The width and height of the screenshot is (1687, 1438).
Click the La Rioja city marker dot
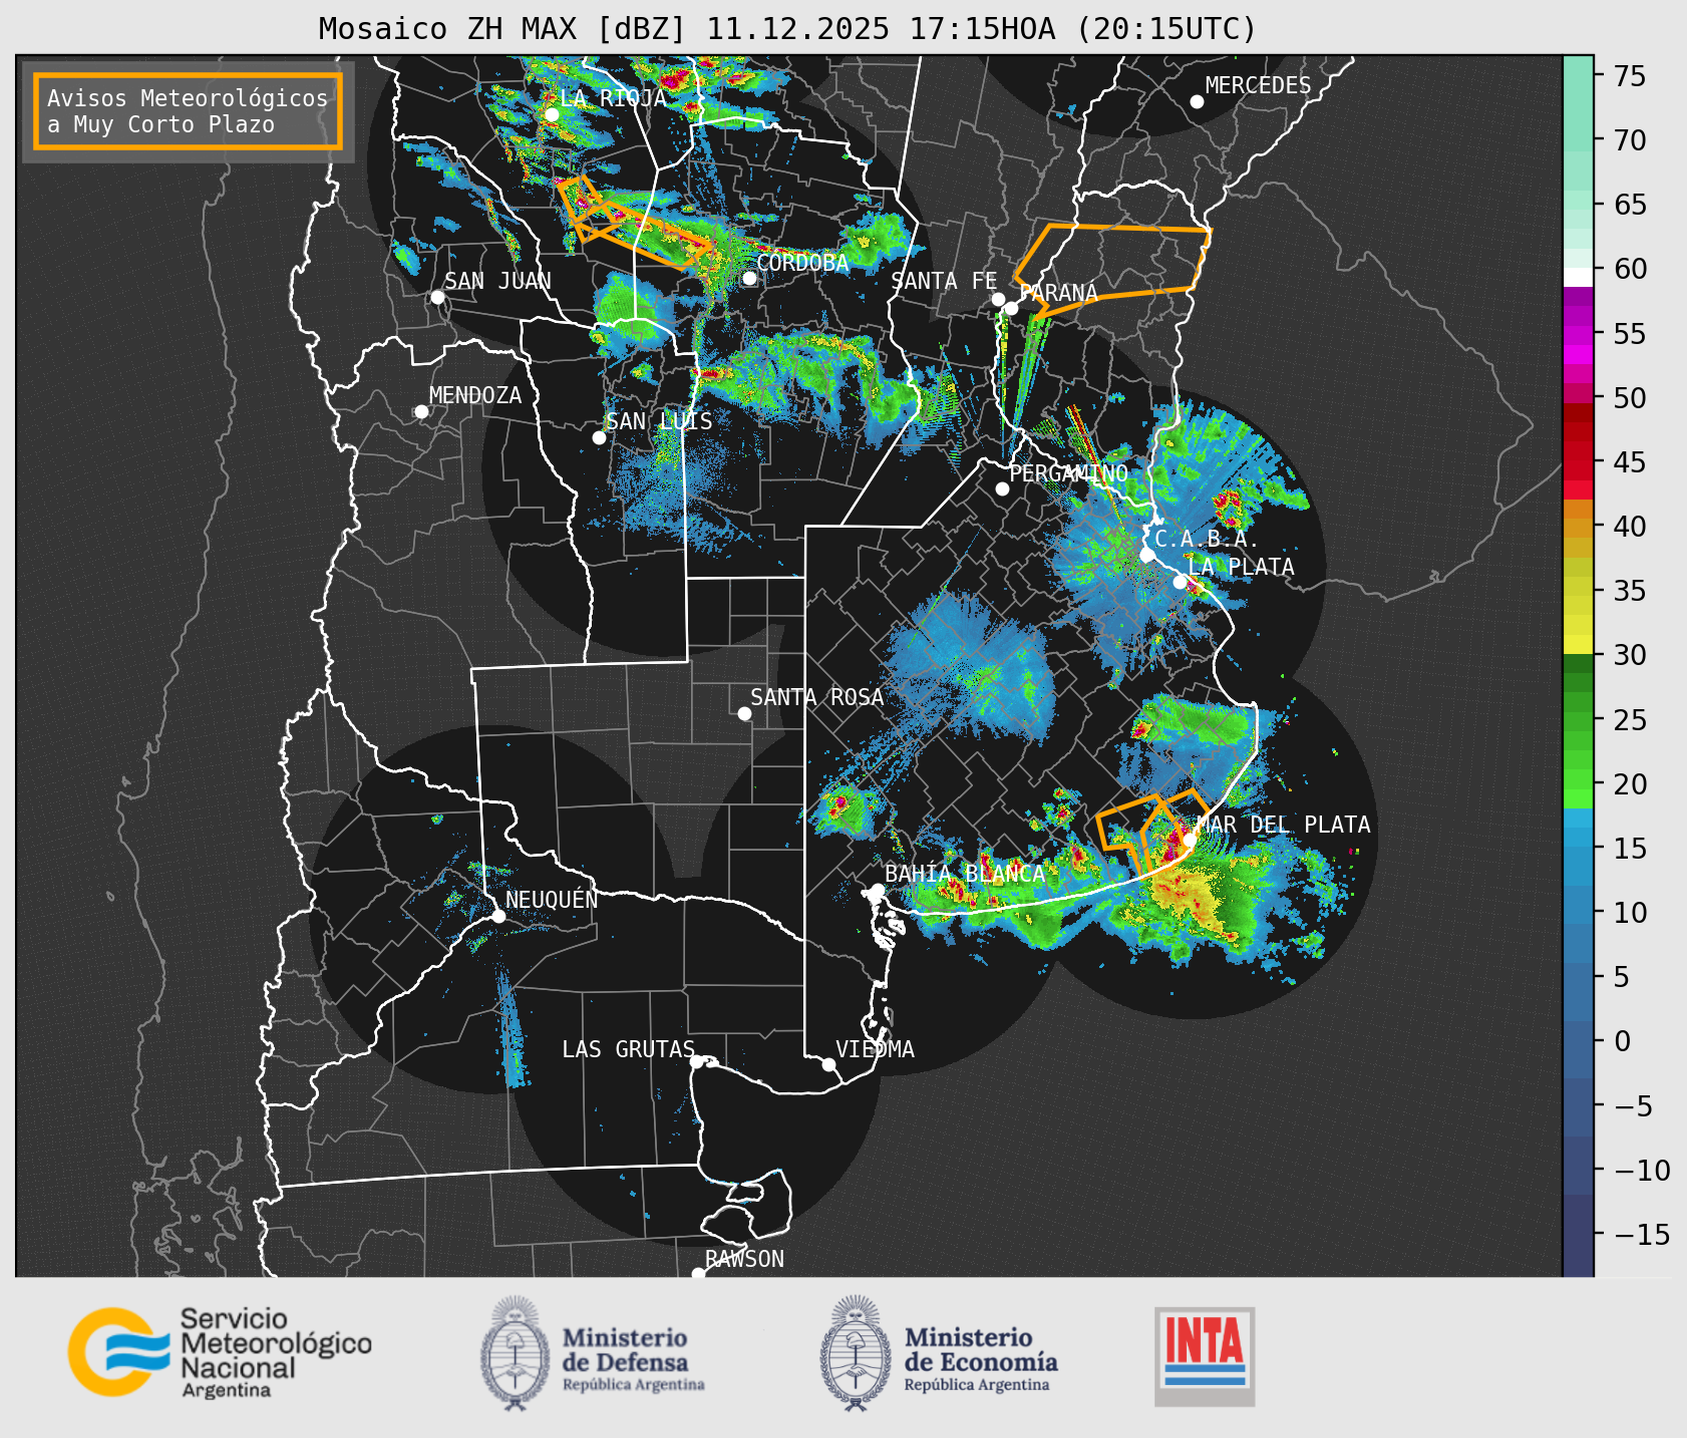(551, 115)
